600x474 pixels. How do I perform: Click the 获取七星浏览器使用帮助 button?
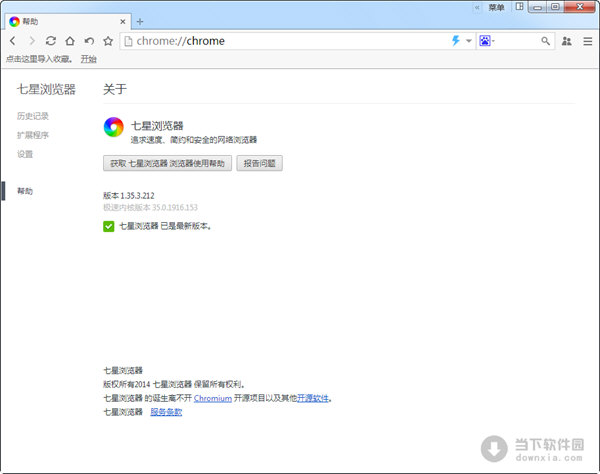click(x=167, y=163)
